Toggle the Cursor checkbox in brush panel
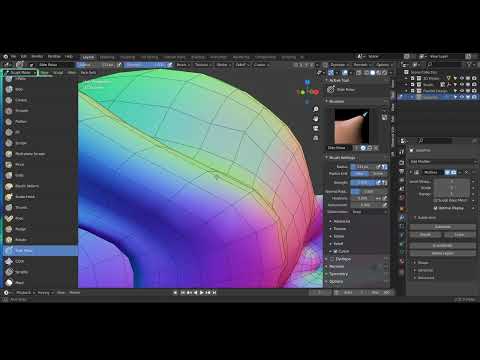The width and height of the screenshot is (480, 360). (336, 251)
